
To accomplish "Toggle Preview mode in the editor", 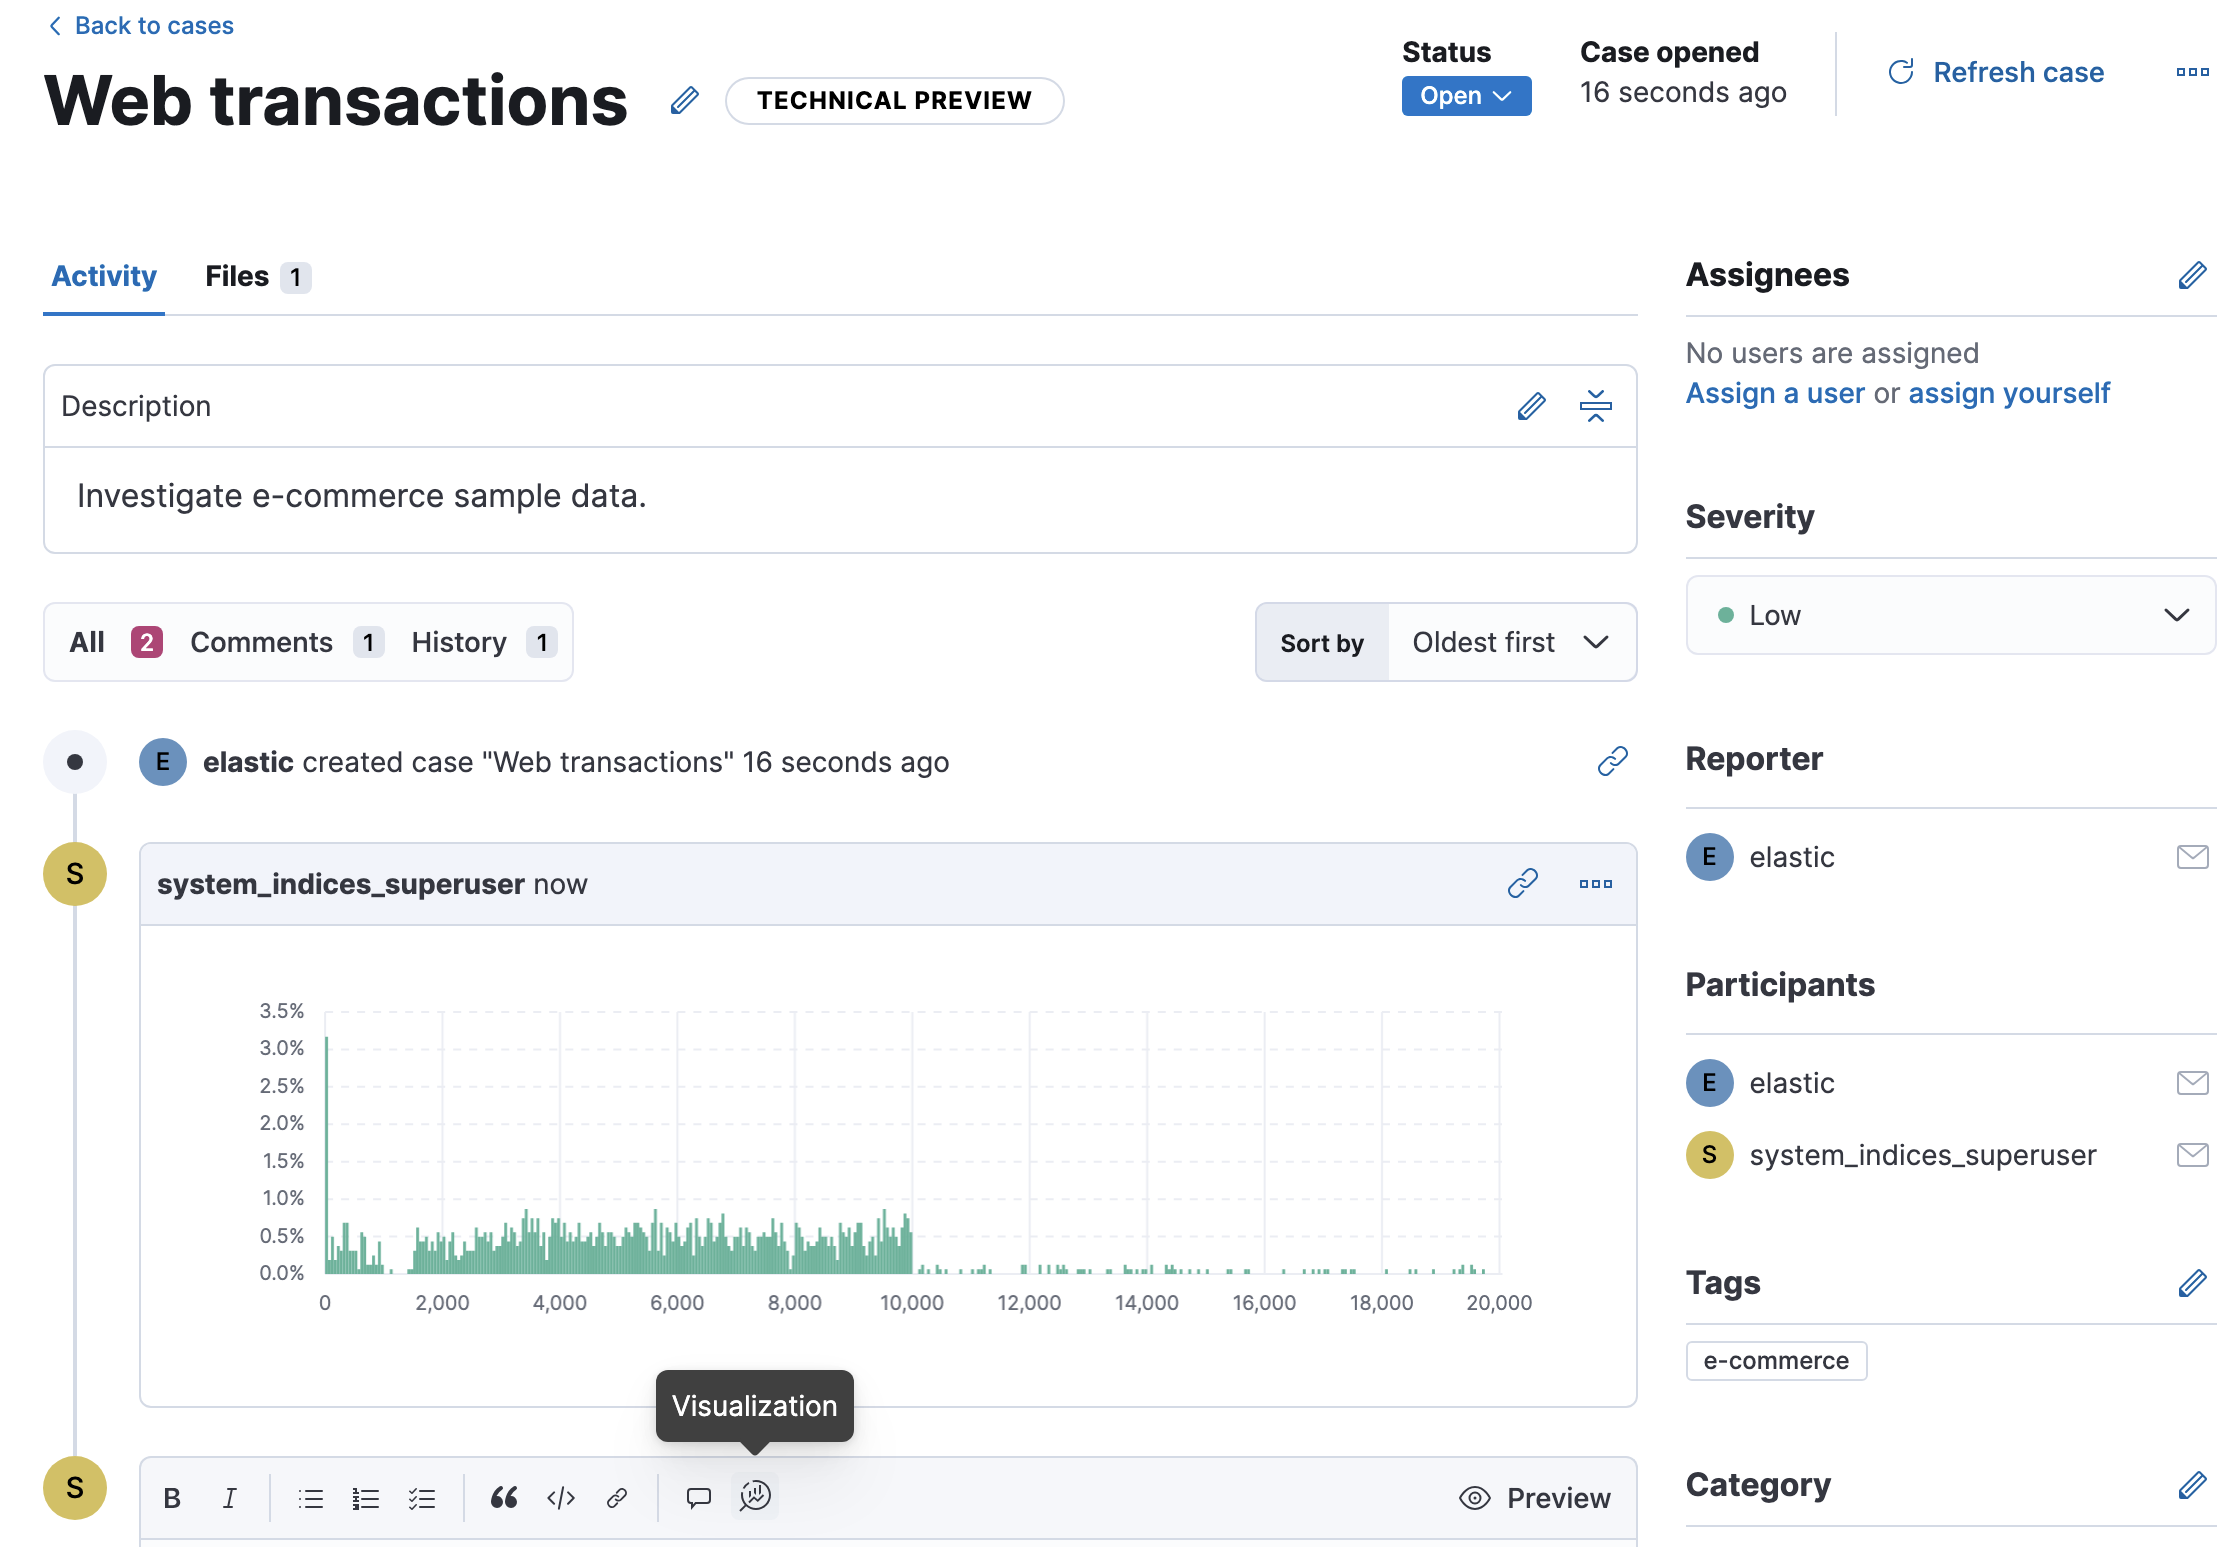I will tap(1535, 1497).
